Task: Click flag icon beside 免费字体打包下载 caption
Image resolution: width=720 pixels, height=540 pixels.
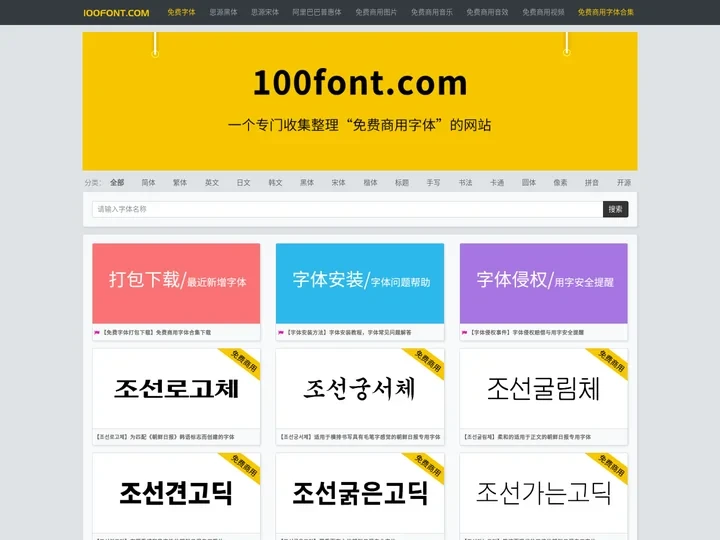Action: pos(97,332)
